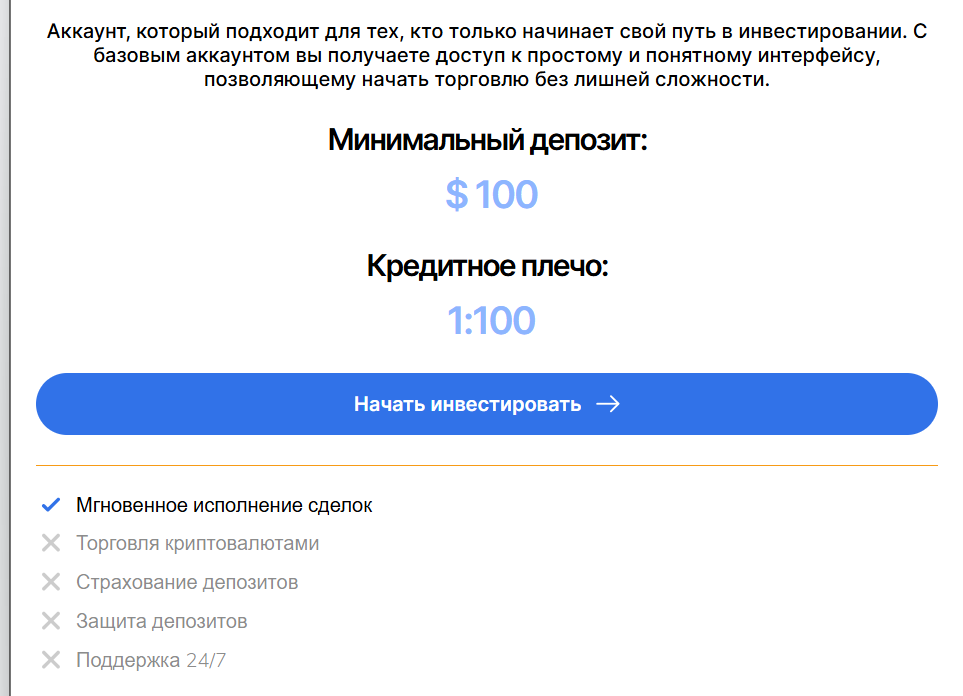The width and height of the screenshot is (963, 696).
Task: Click the X icon beside Торговля криптовалютами
Action: (50, 543)
